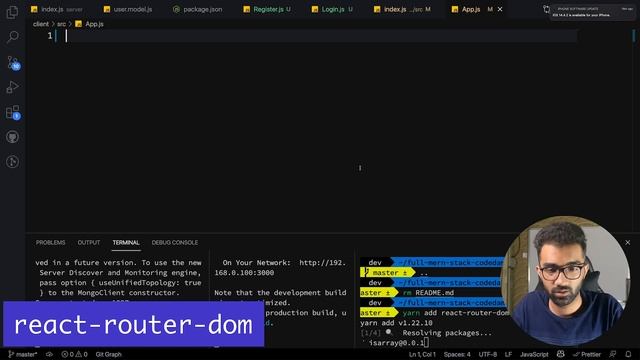Viewport: 640px width, 360px height.
Task: Click the 'yarn add react-router-dom' terminal line
Action: click(456, 313)
